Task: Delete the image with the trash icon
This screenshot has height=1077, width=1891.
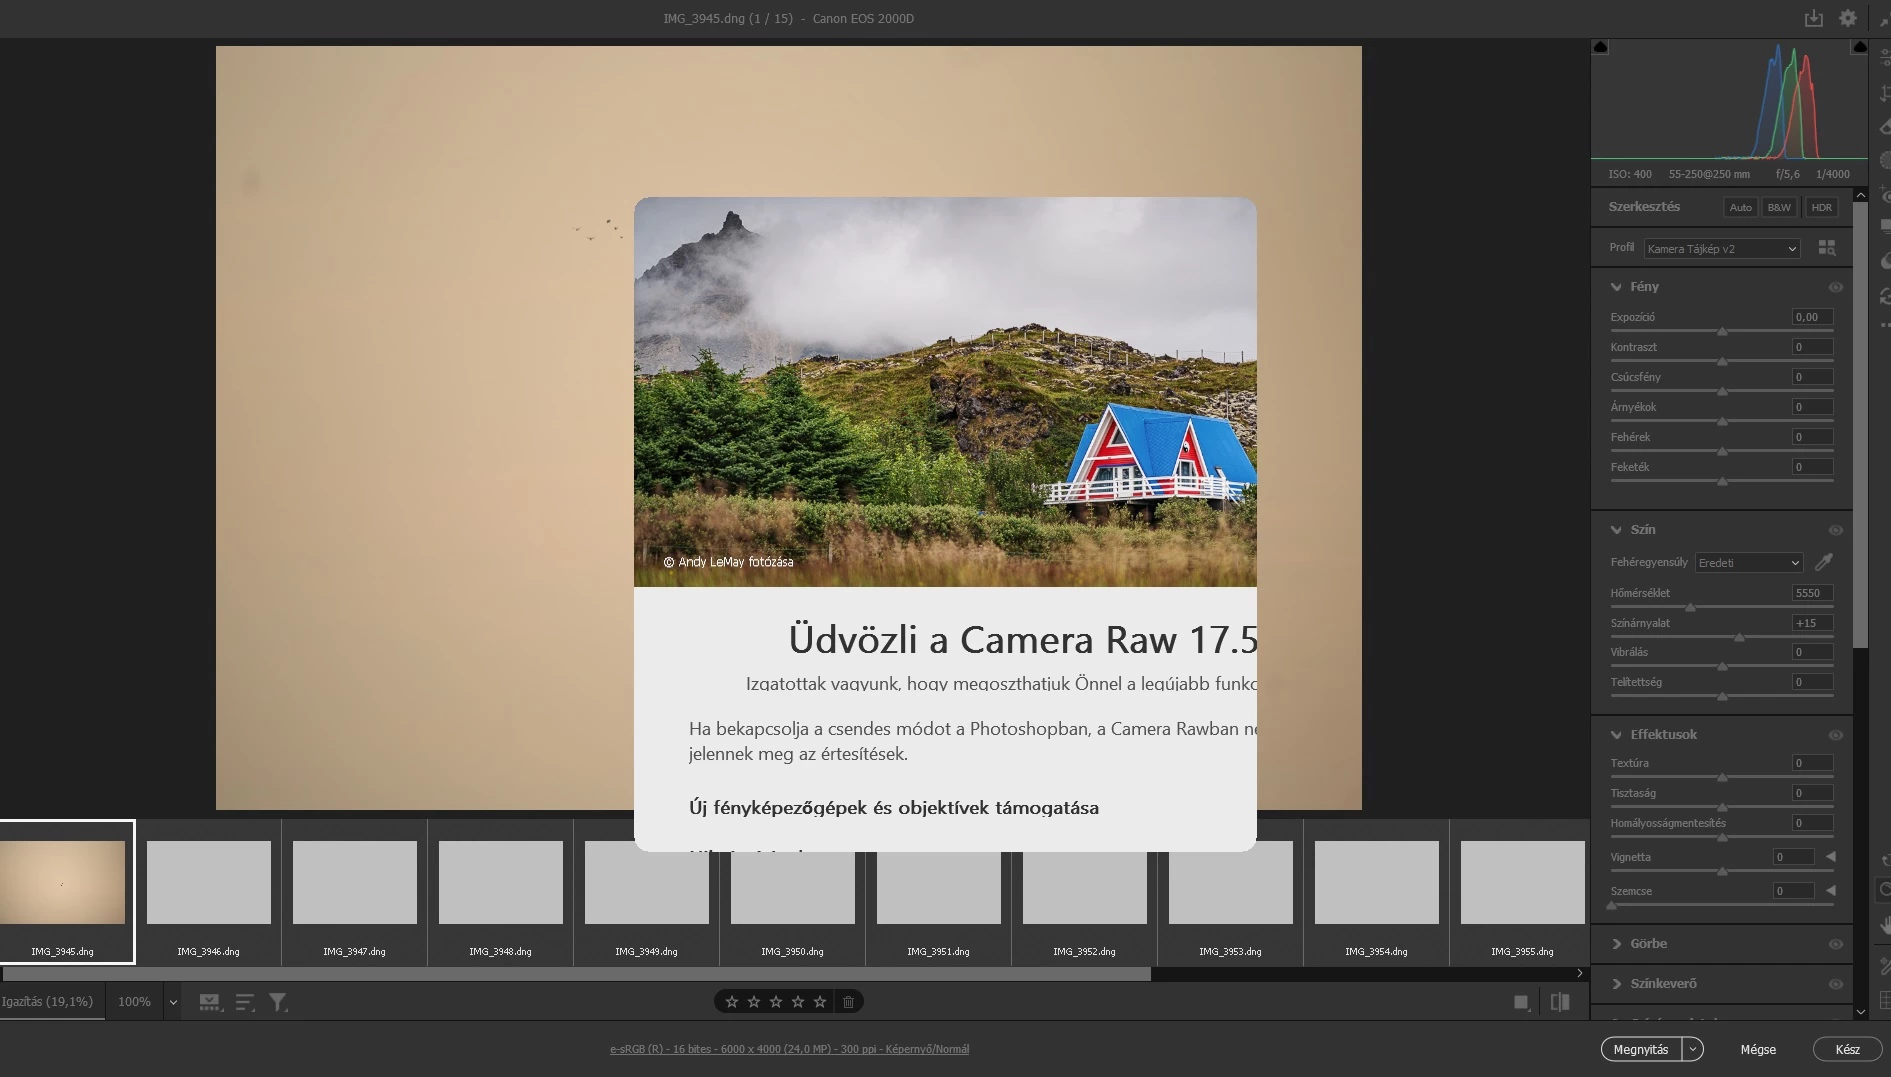Action: point(848,1002)
